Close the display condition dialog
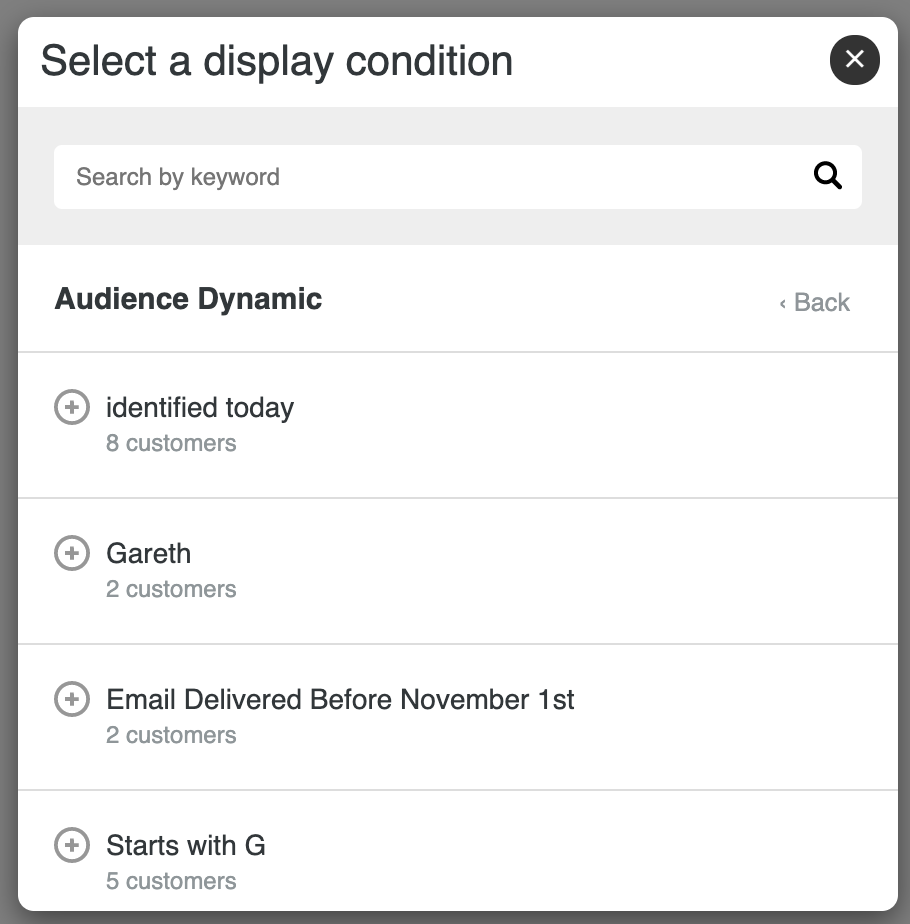The width and height of the screenshot is (910, 924). click(855, 60)
